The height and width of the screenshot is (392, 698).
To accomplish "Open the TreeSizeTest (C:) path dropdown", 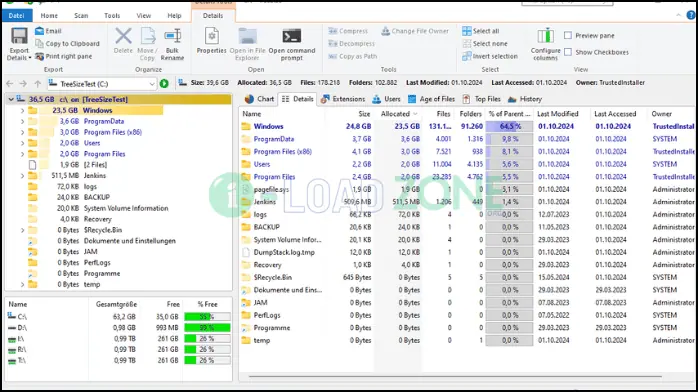I will point(152,84).
